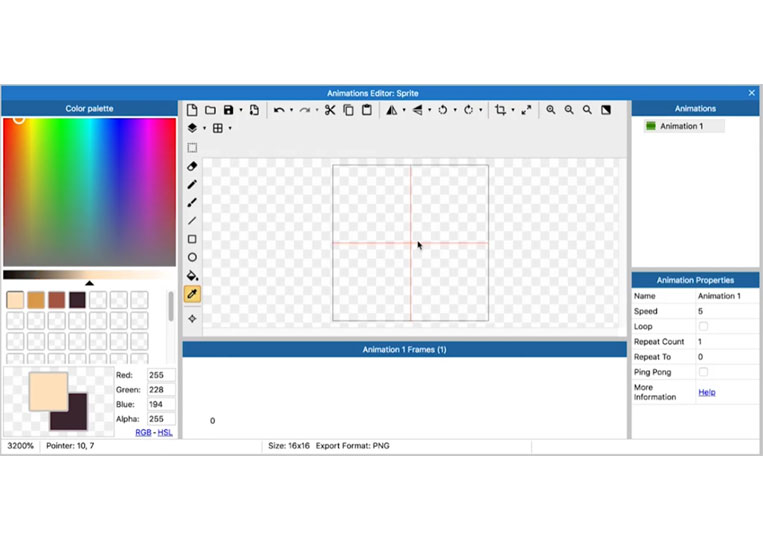
Task: Open the Help link for more information
Action: (x=707, y=392)
